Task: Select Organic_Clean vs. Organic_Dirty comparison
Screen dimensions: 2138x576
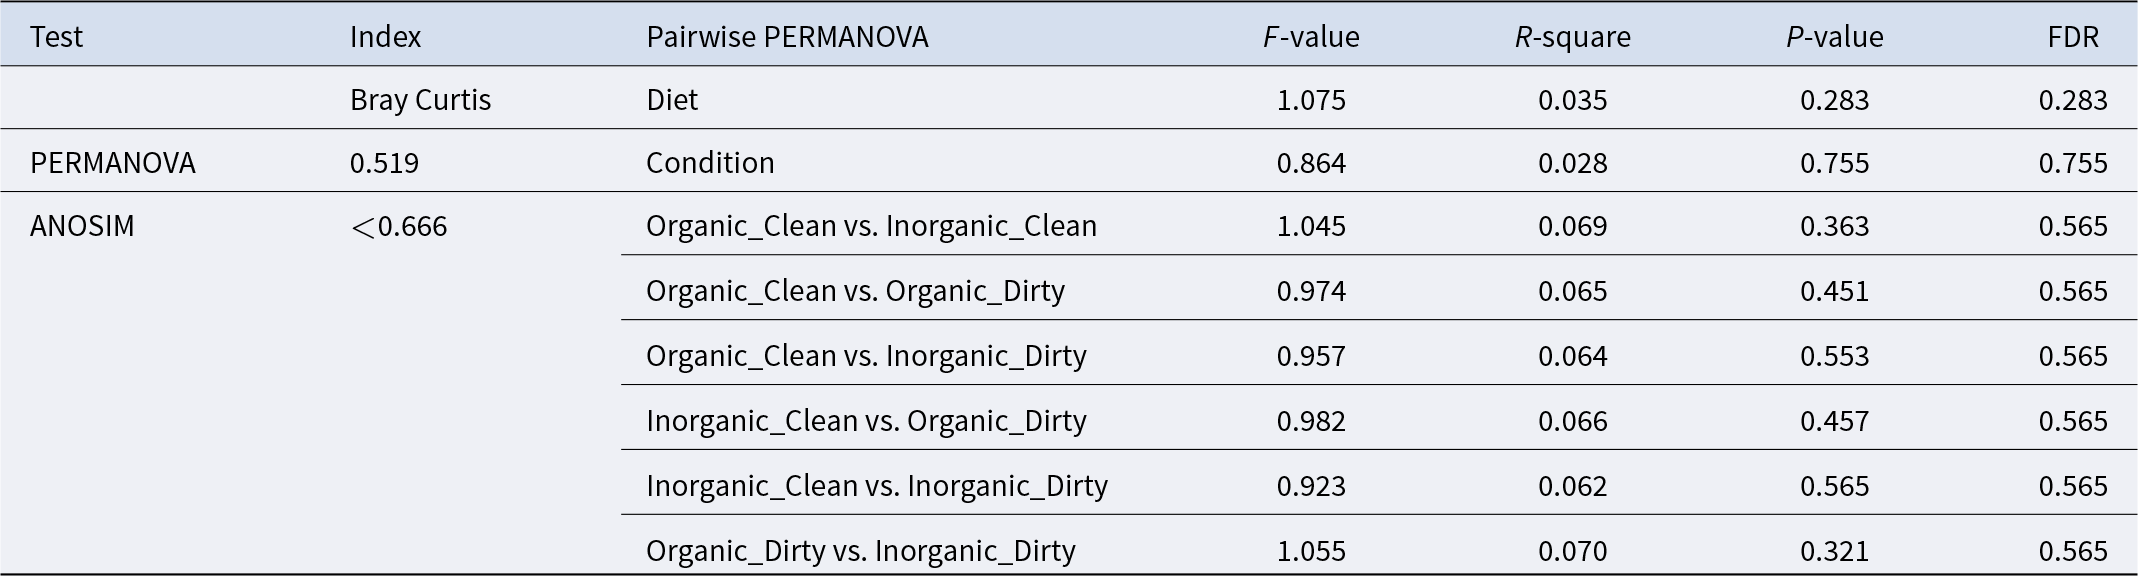Action: coord(855,291)
